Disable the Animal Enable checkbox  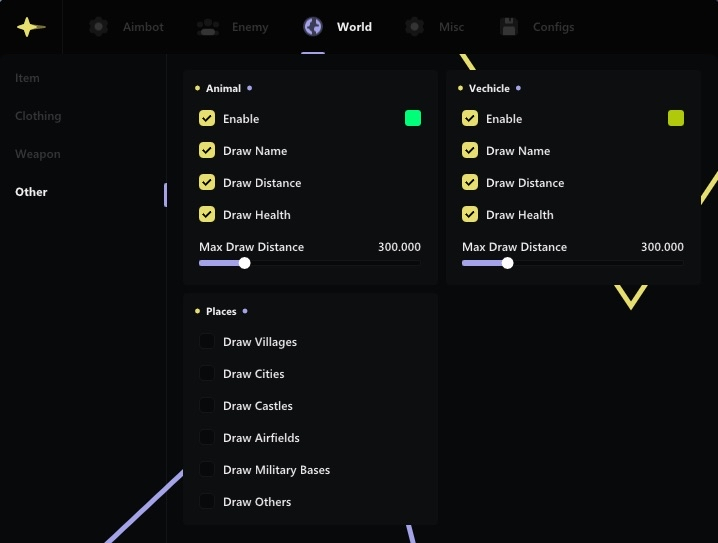(207, 119)
